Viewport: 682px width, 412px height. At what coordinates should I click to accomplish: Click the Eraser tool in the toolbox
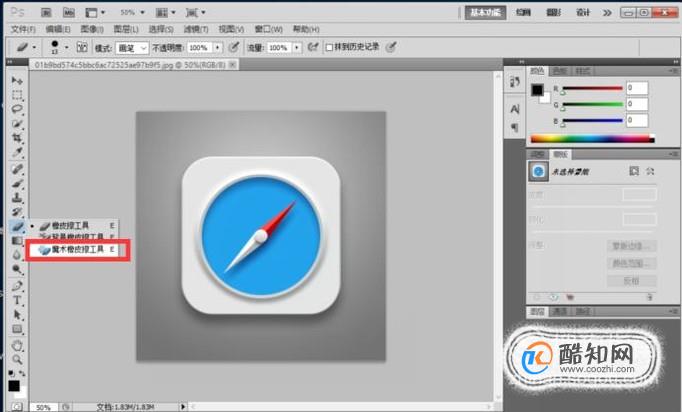point(17,226)
